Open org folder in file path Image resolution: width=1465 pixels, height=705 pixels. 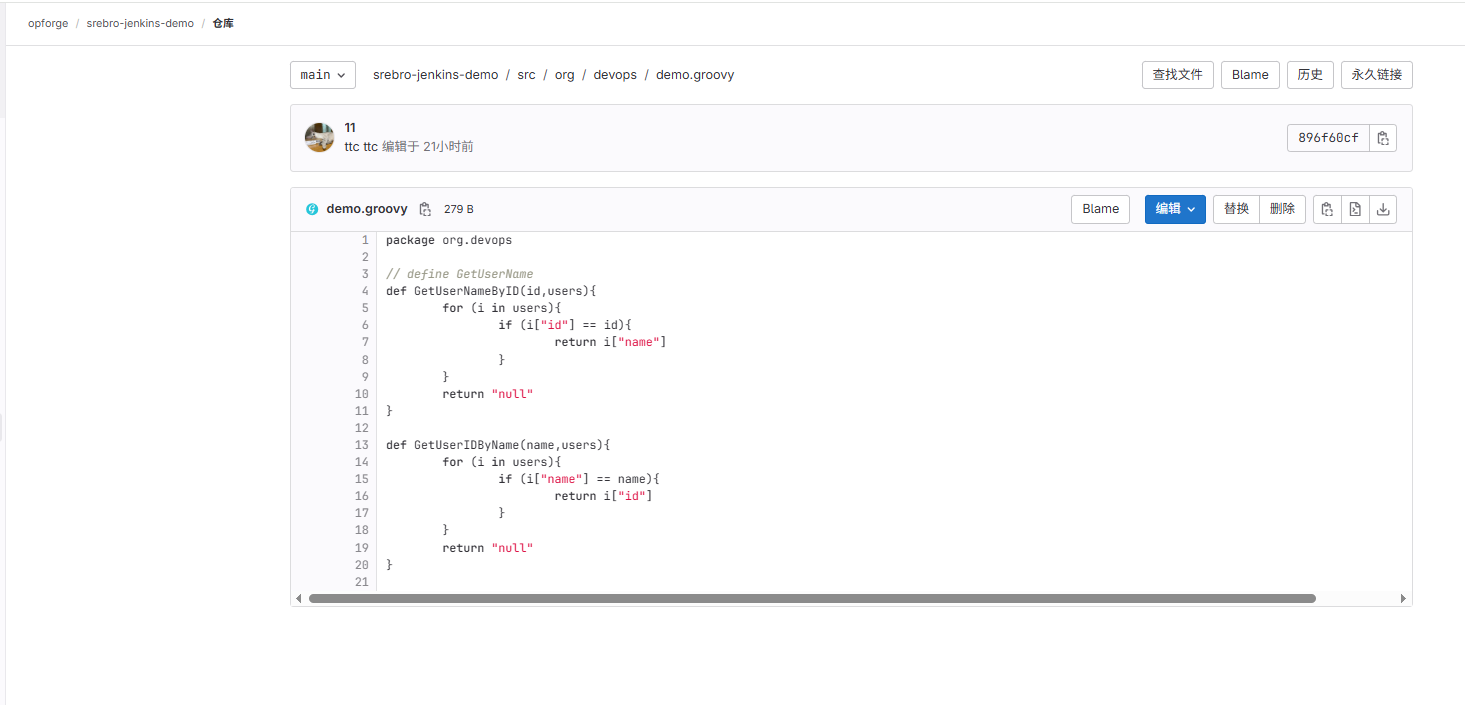565,75
